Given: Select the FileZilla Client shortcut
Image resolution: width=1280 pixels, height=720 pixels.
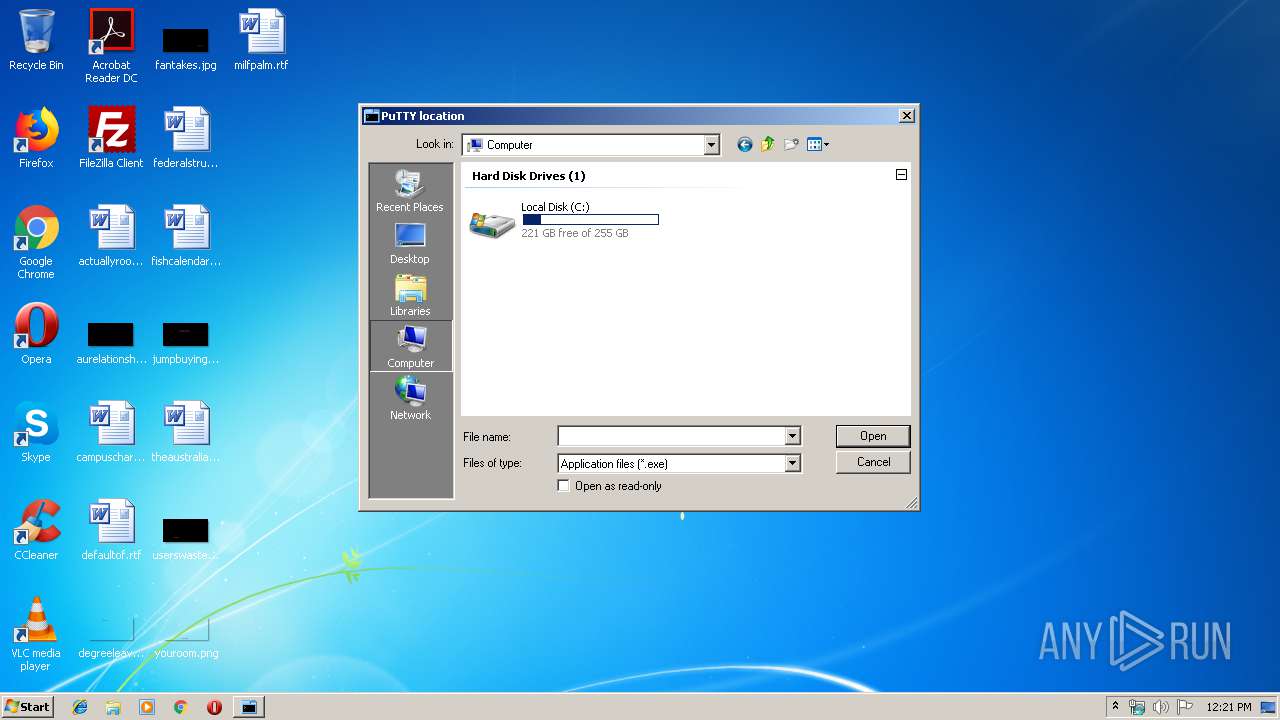Looking at the screenshot, I should pyautogui.click(x=111, y=138).
